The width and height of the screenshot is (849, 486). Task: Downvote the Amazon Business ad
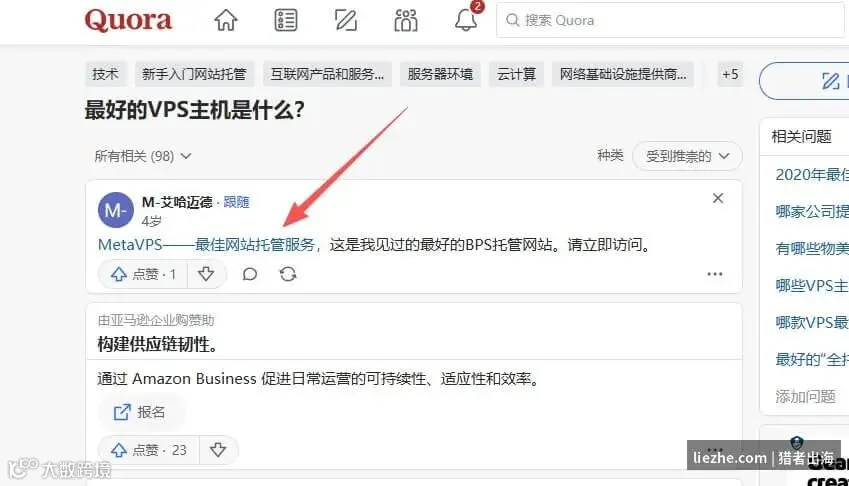(218, 450)
